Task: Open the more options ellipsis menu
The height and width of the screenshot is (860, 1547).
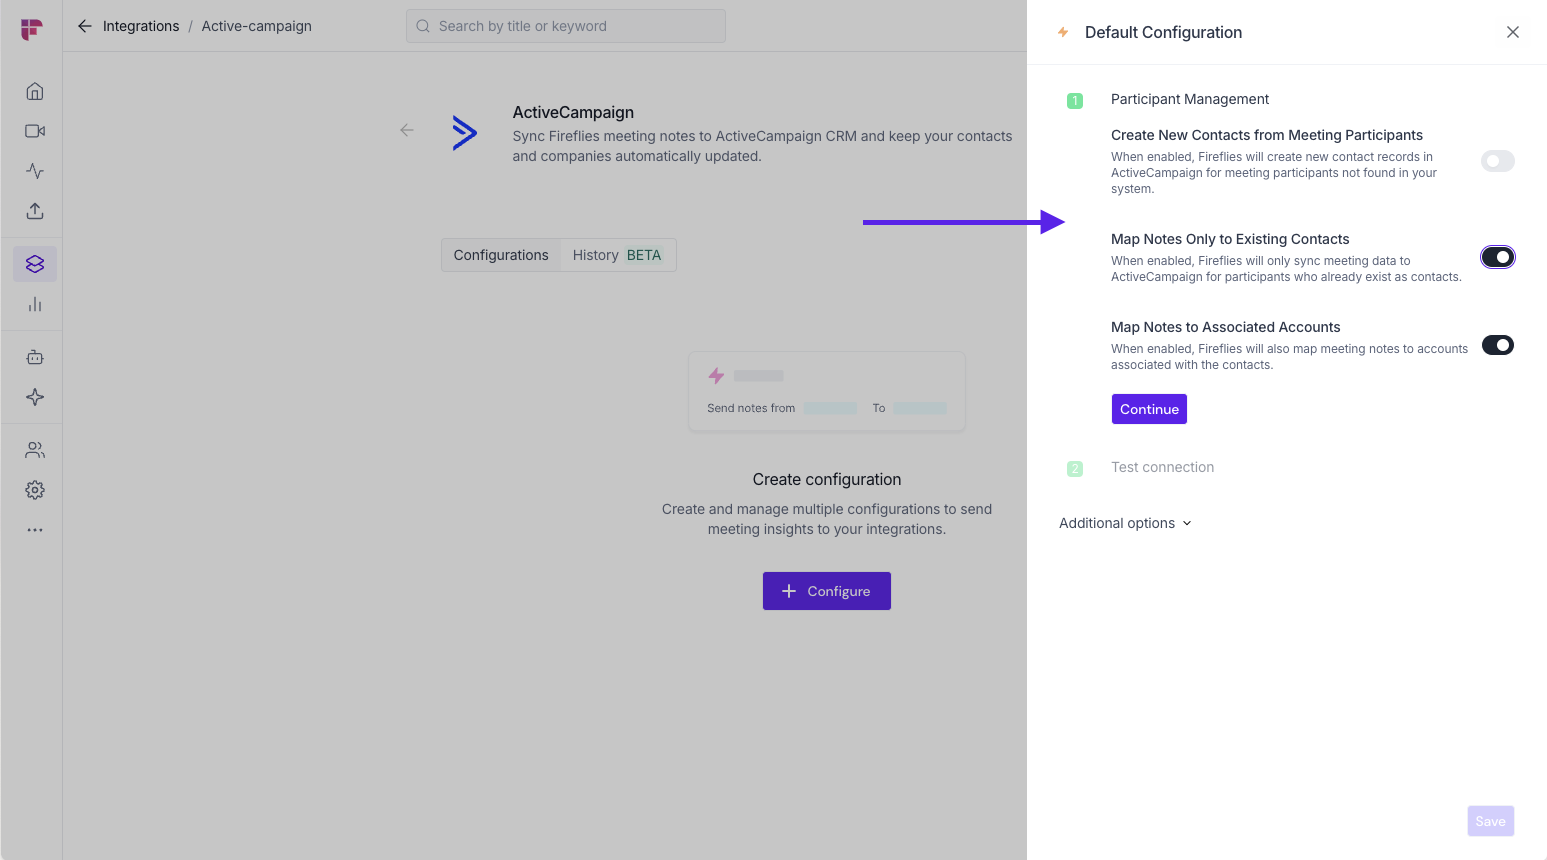Action: point(35,530)
